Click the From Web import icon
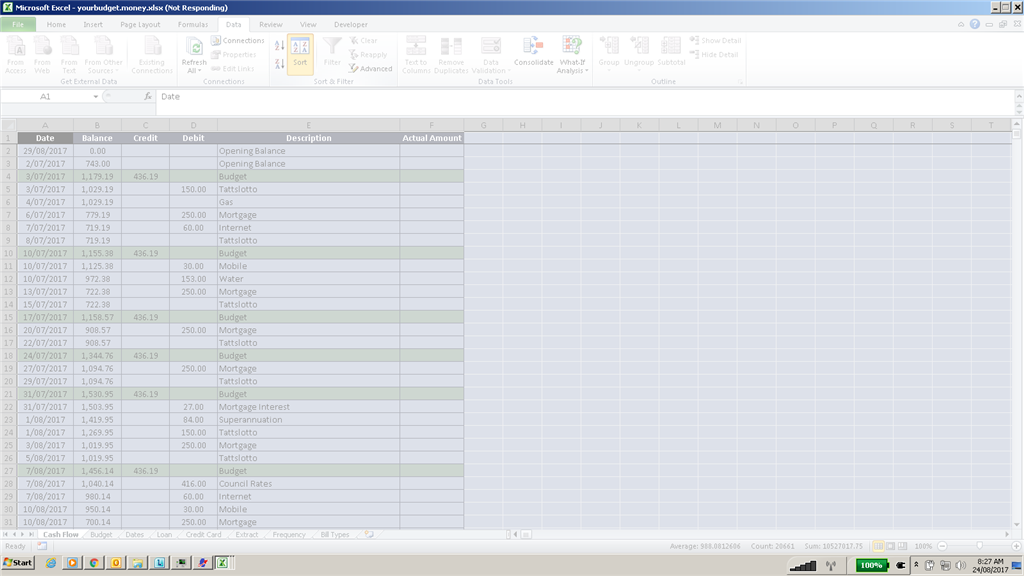Image resolution: width=1024 pixels, height=576 pixels. (42, 55)
